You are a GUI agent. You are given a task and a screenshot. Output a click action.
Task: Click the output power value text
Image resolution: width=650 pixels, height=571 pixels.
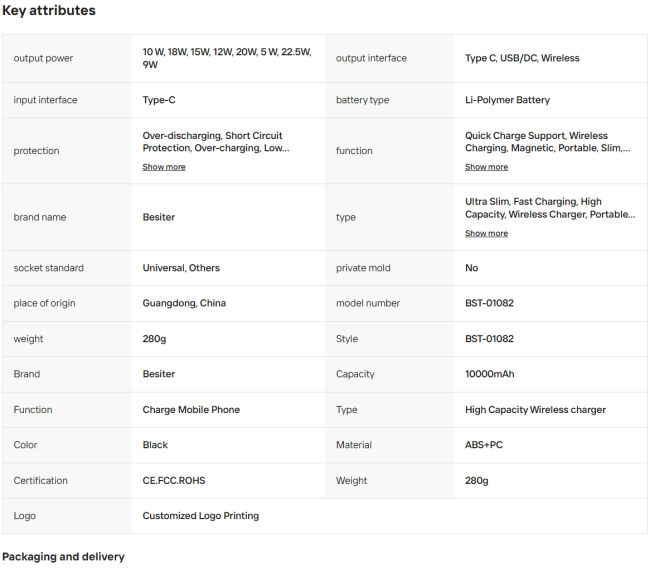227,58
